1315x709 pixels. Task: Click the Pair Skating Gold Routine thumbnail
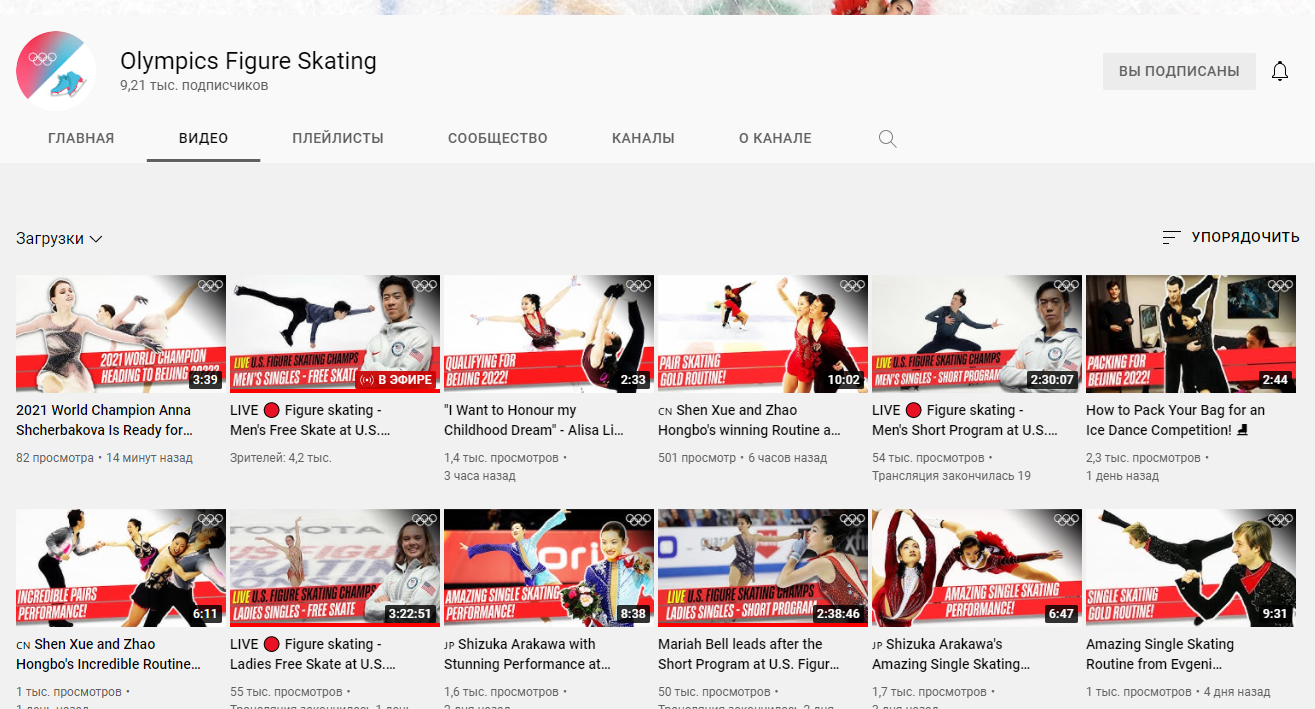click(762, 334)
